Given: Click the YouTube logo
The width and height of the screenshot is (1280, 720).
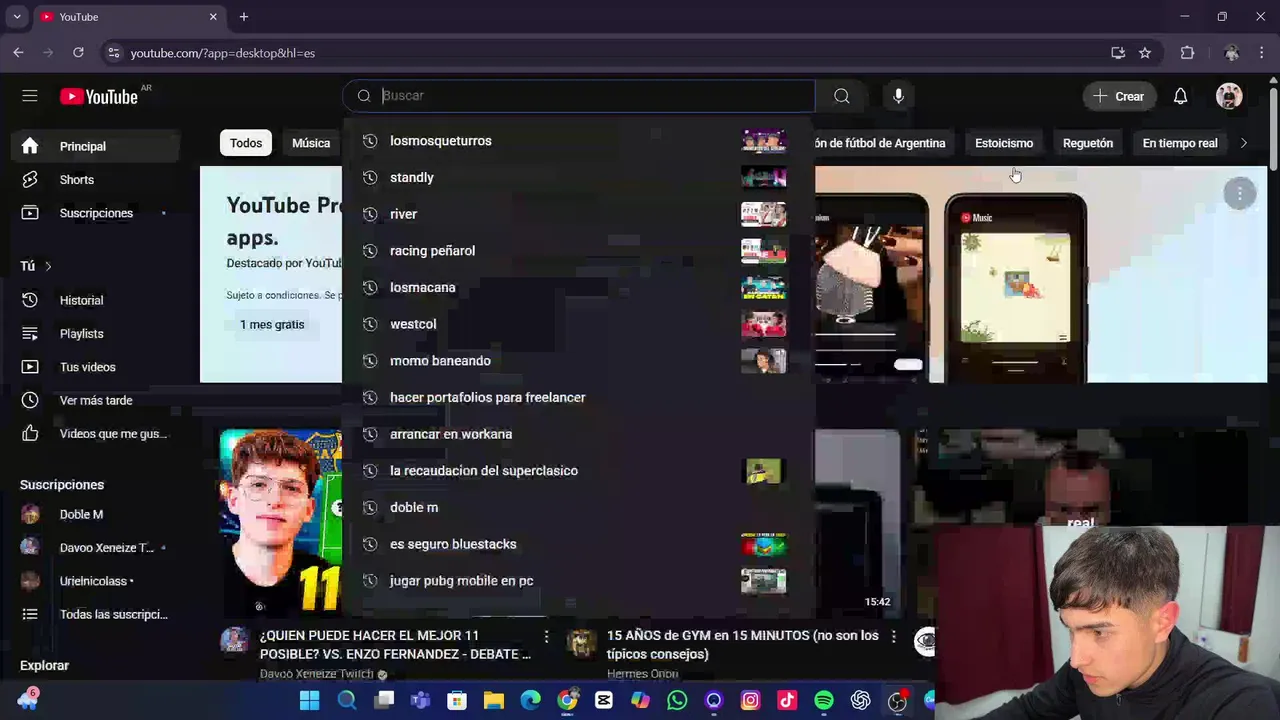Looking at the screenshot, I should (99, 96).
